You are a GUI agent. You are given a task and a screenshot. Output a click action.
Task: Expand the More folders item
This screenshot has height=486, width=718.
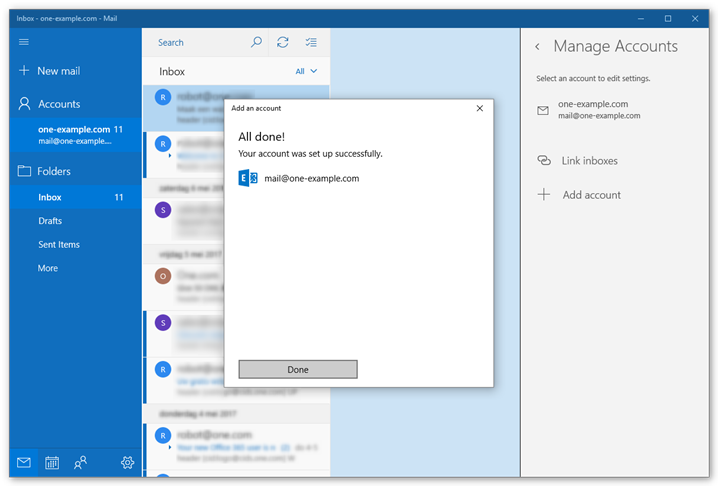coord(48,268)
